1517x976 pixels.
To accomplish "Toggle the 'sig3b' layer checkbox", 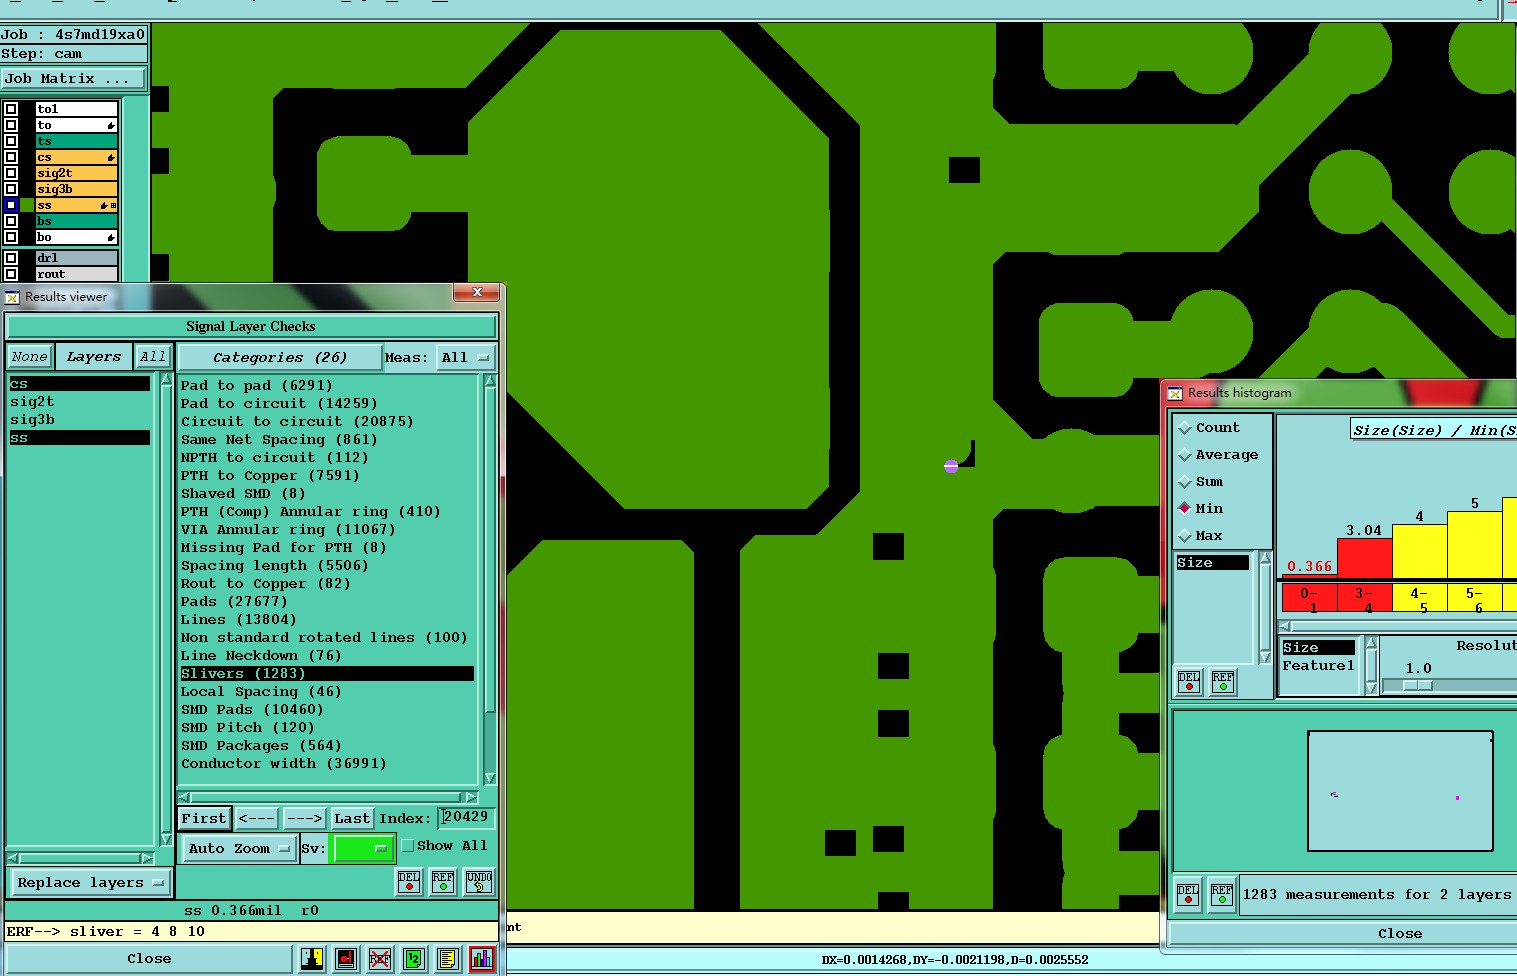I will tap(11, 189).
